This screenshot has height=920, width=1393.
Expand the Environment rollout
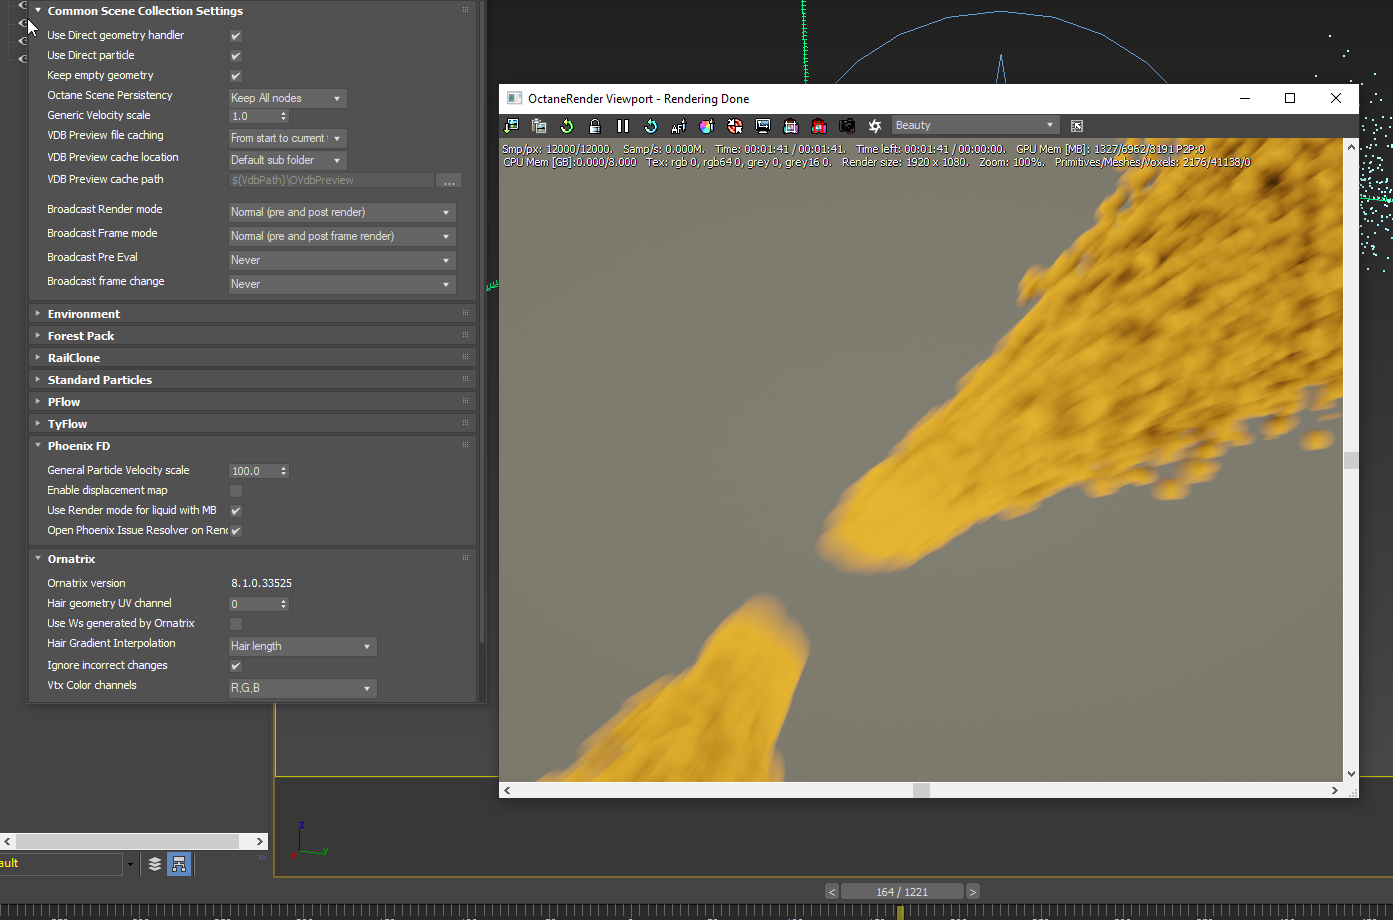[38, 313]
